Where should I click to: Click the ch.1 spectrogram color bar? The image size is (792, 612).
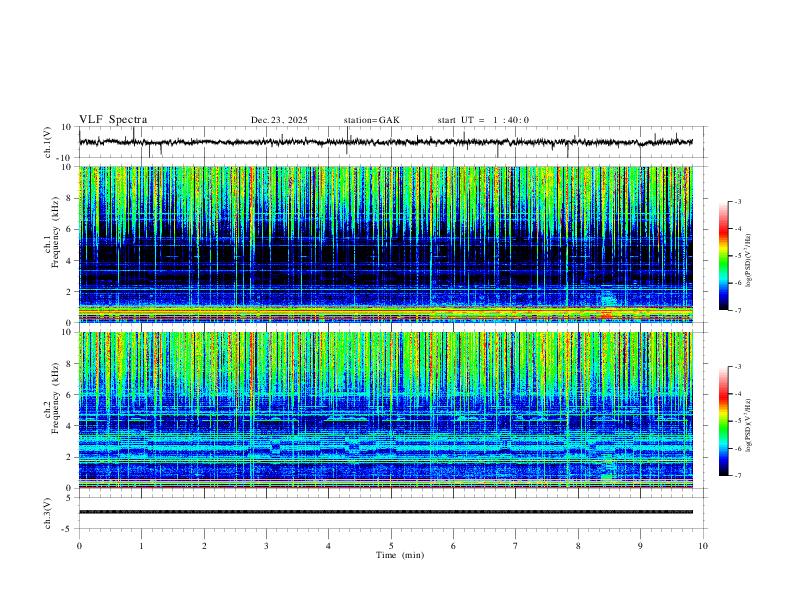point(724,256)
